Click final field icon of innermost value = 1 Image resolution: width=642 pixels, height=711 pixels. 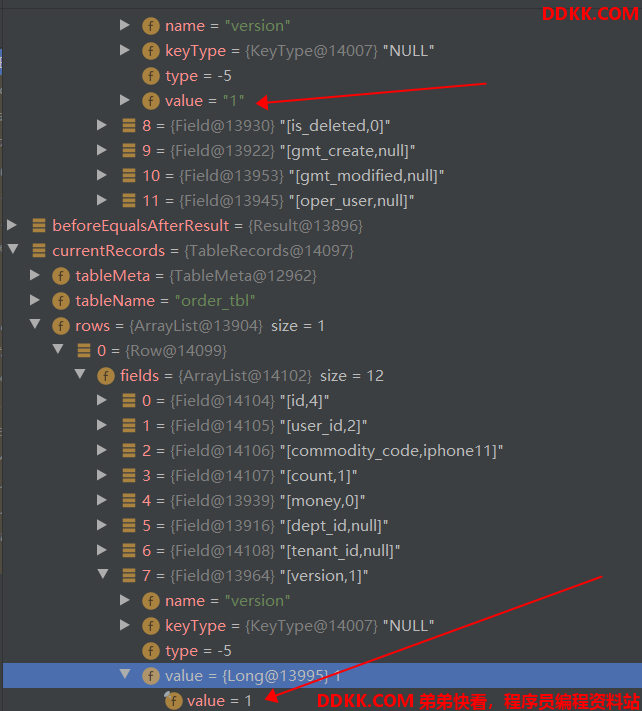coord(173,701)
